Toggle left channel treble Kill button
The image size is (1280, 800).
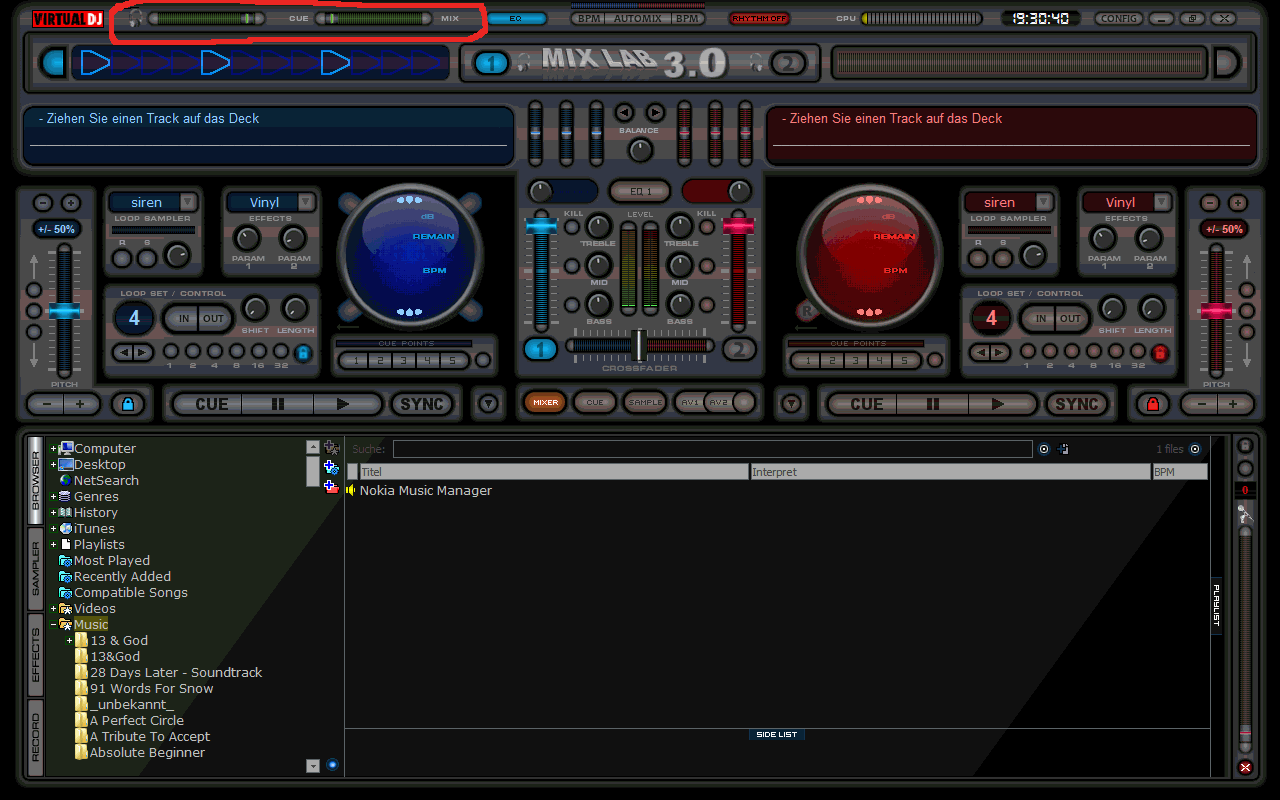(572, 227)
